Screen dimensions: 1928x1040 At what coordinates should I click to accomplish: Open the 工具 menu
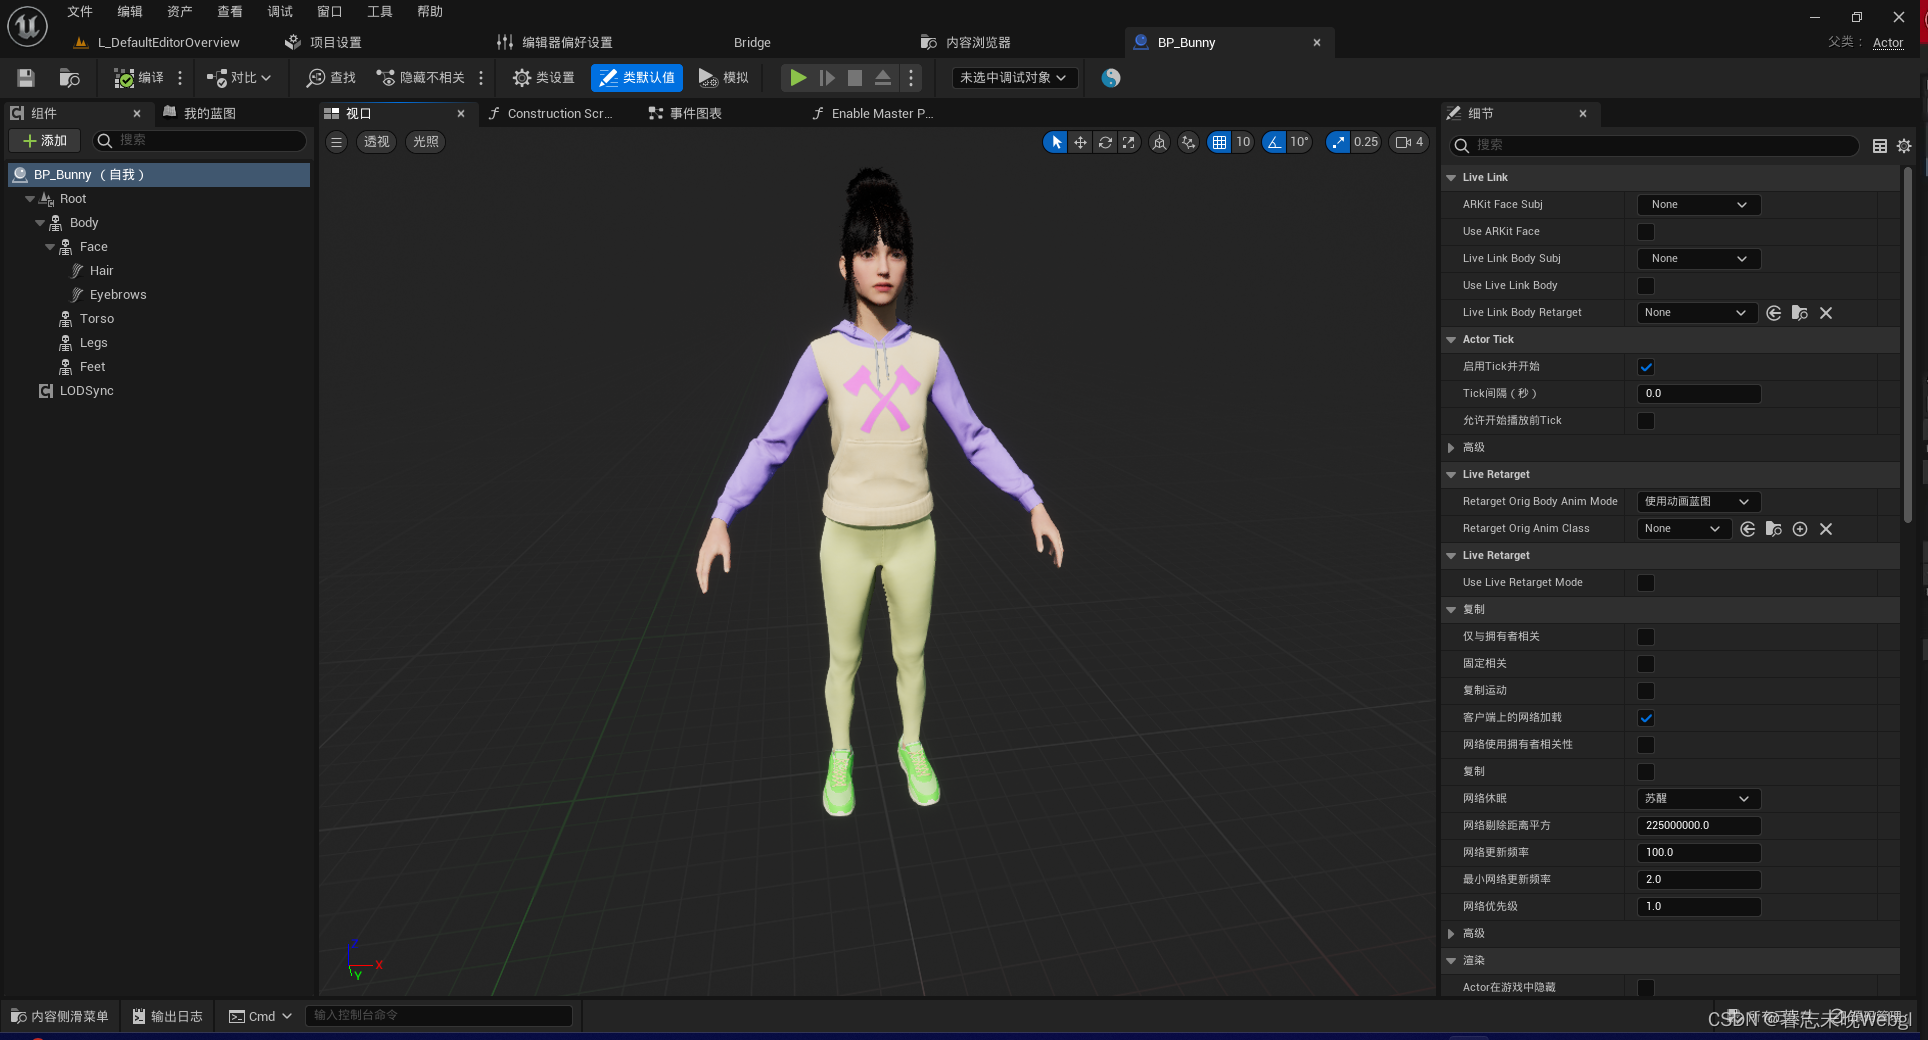[380, 12]
